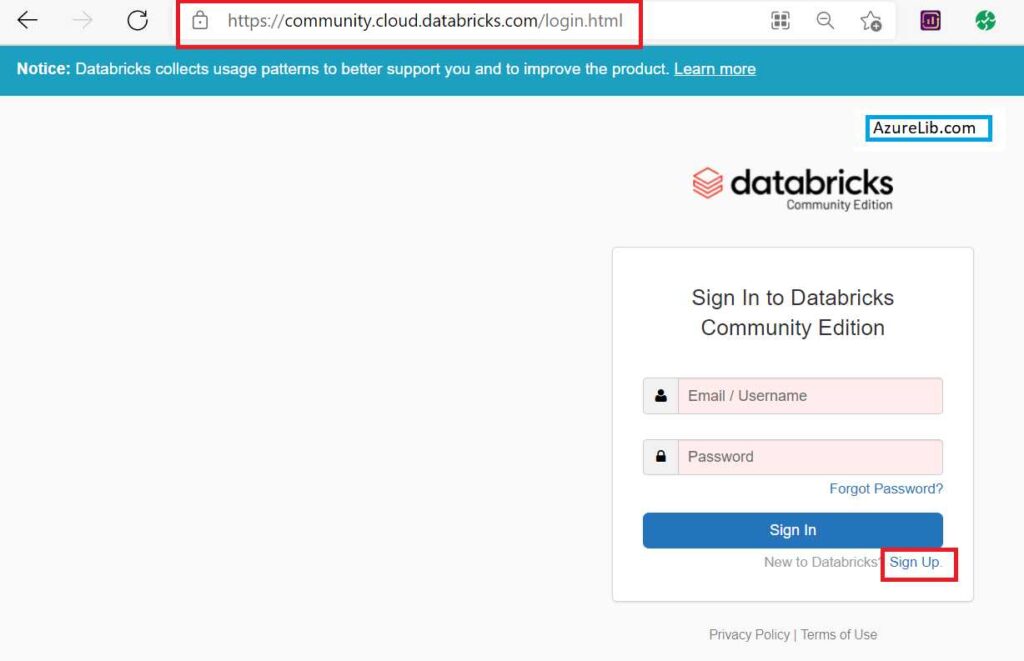The image size is (1024, 661).
Task: Open the Privacy Policy link
Action: (749, 635)
